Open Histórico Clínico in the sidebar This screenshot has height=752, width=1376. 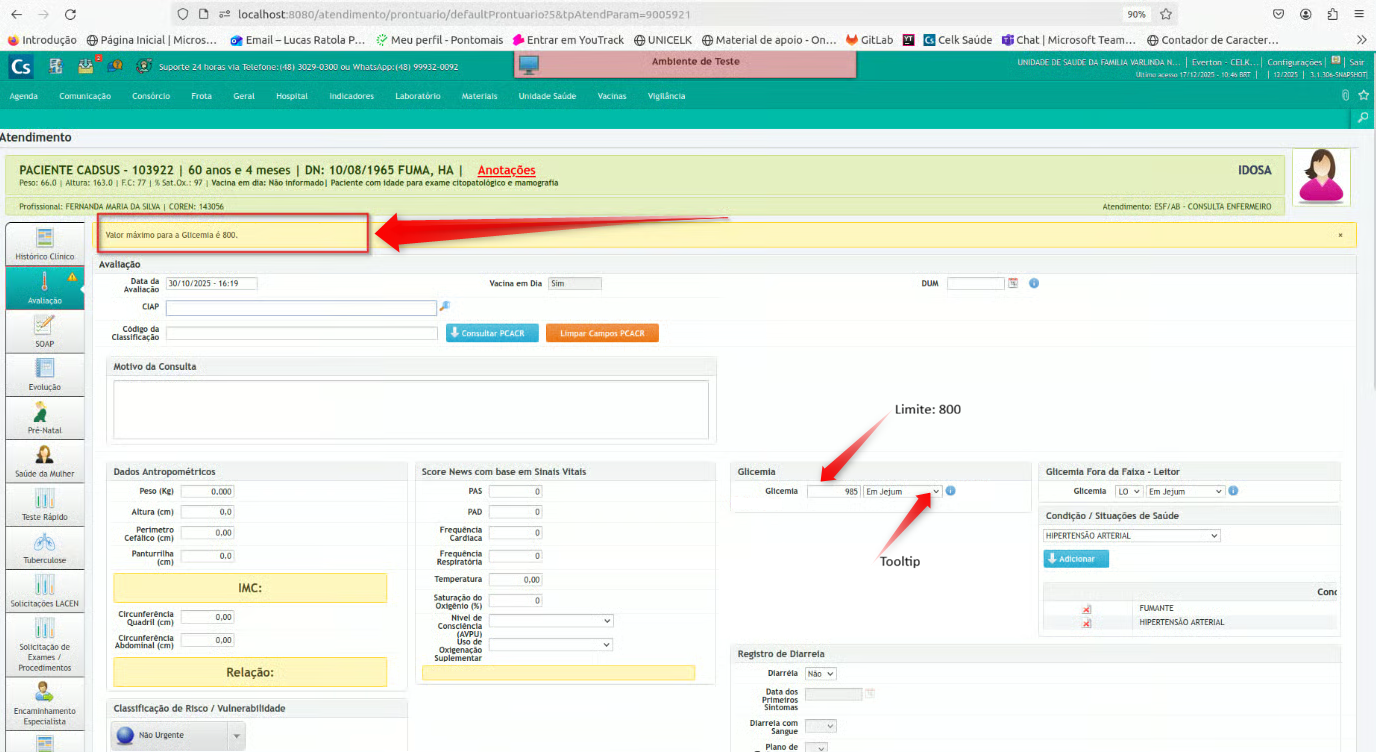click(x=44, y=243)
